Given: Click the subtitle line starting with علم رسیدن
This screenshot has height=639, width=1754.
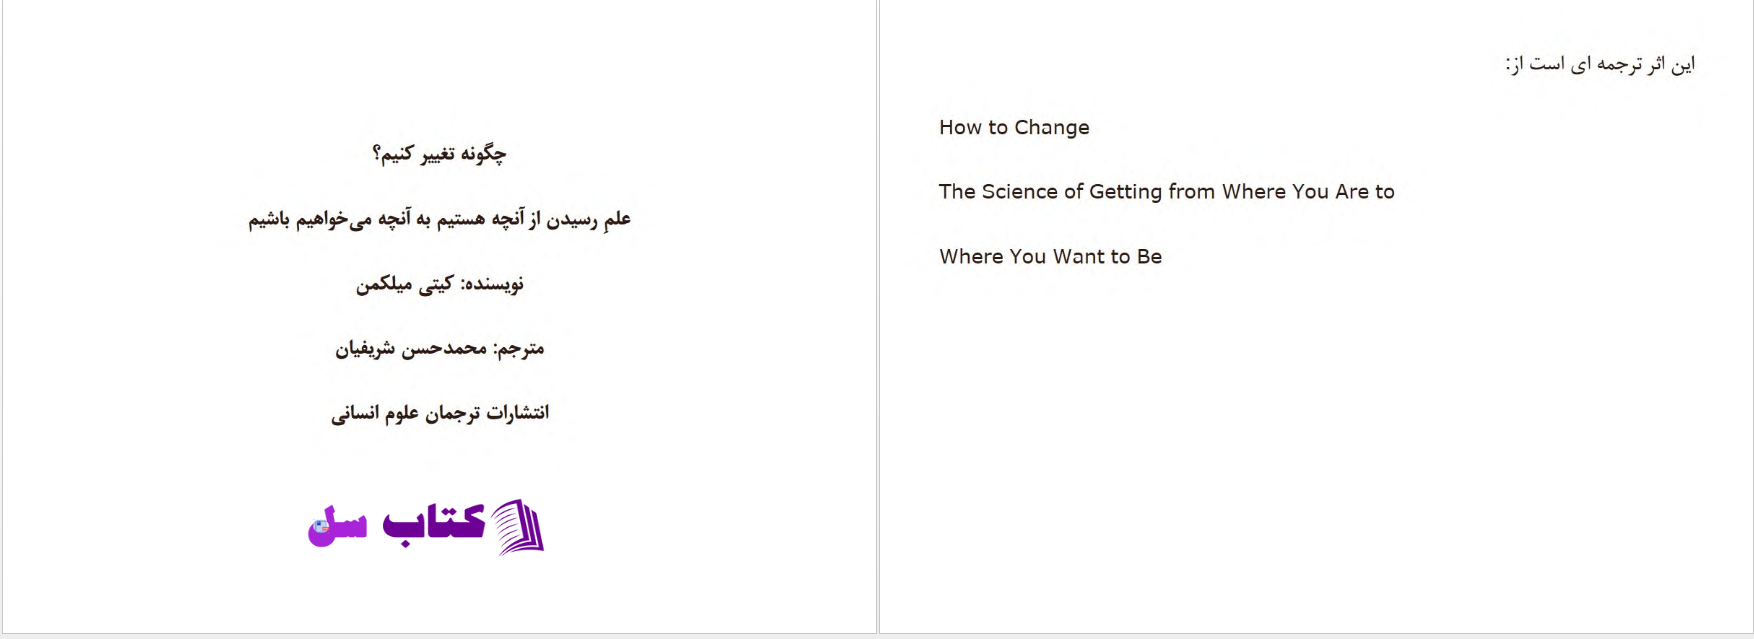Looking at the screenshot, I should click(440, 218).
